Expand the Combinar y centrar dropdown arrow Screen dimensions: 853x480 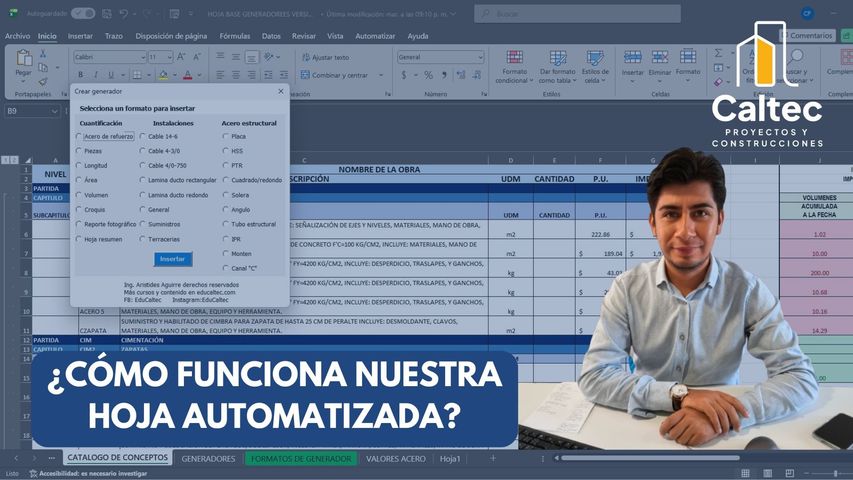[x=381, y=75]
